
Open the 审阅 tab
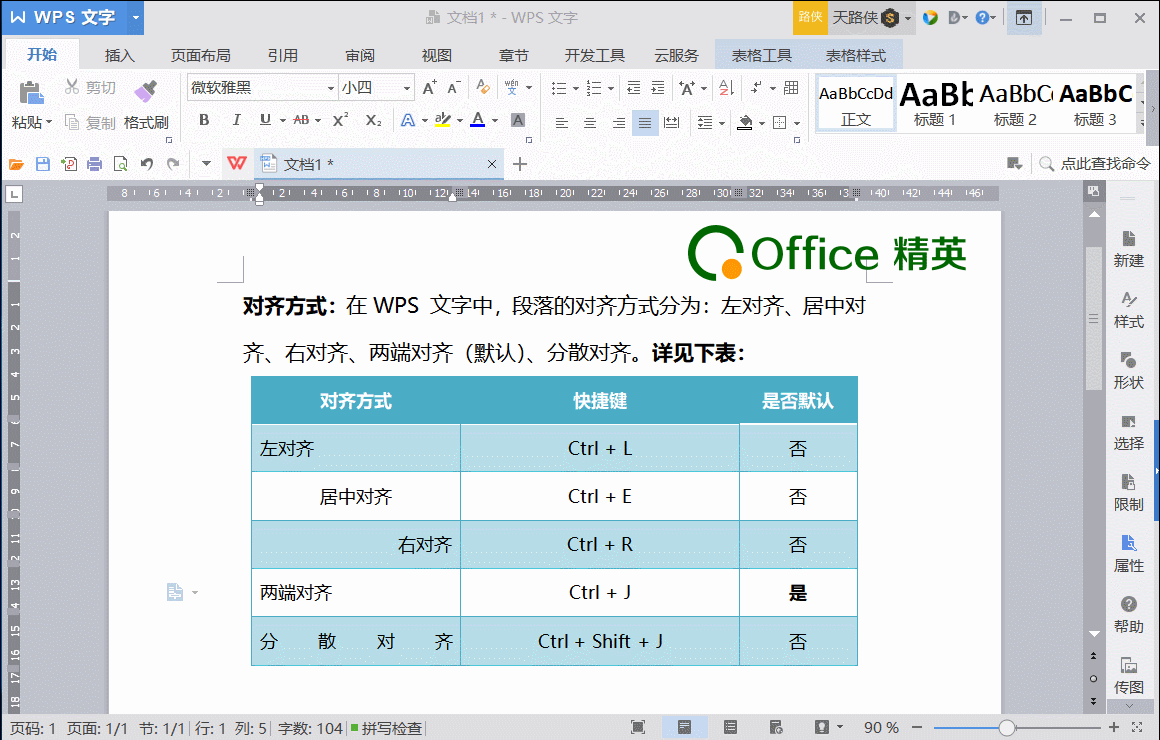(x=360, y=56)
